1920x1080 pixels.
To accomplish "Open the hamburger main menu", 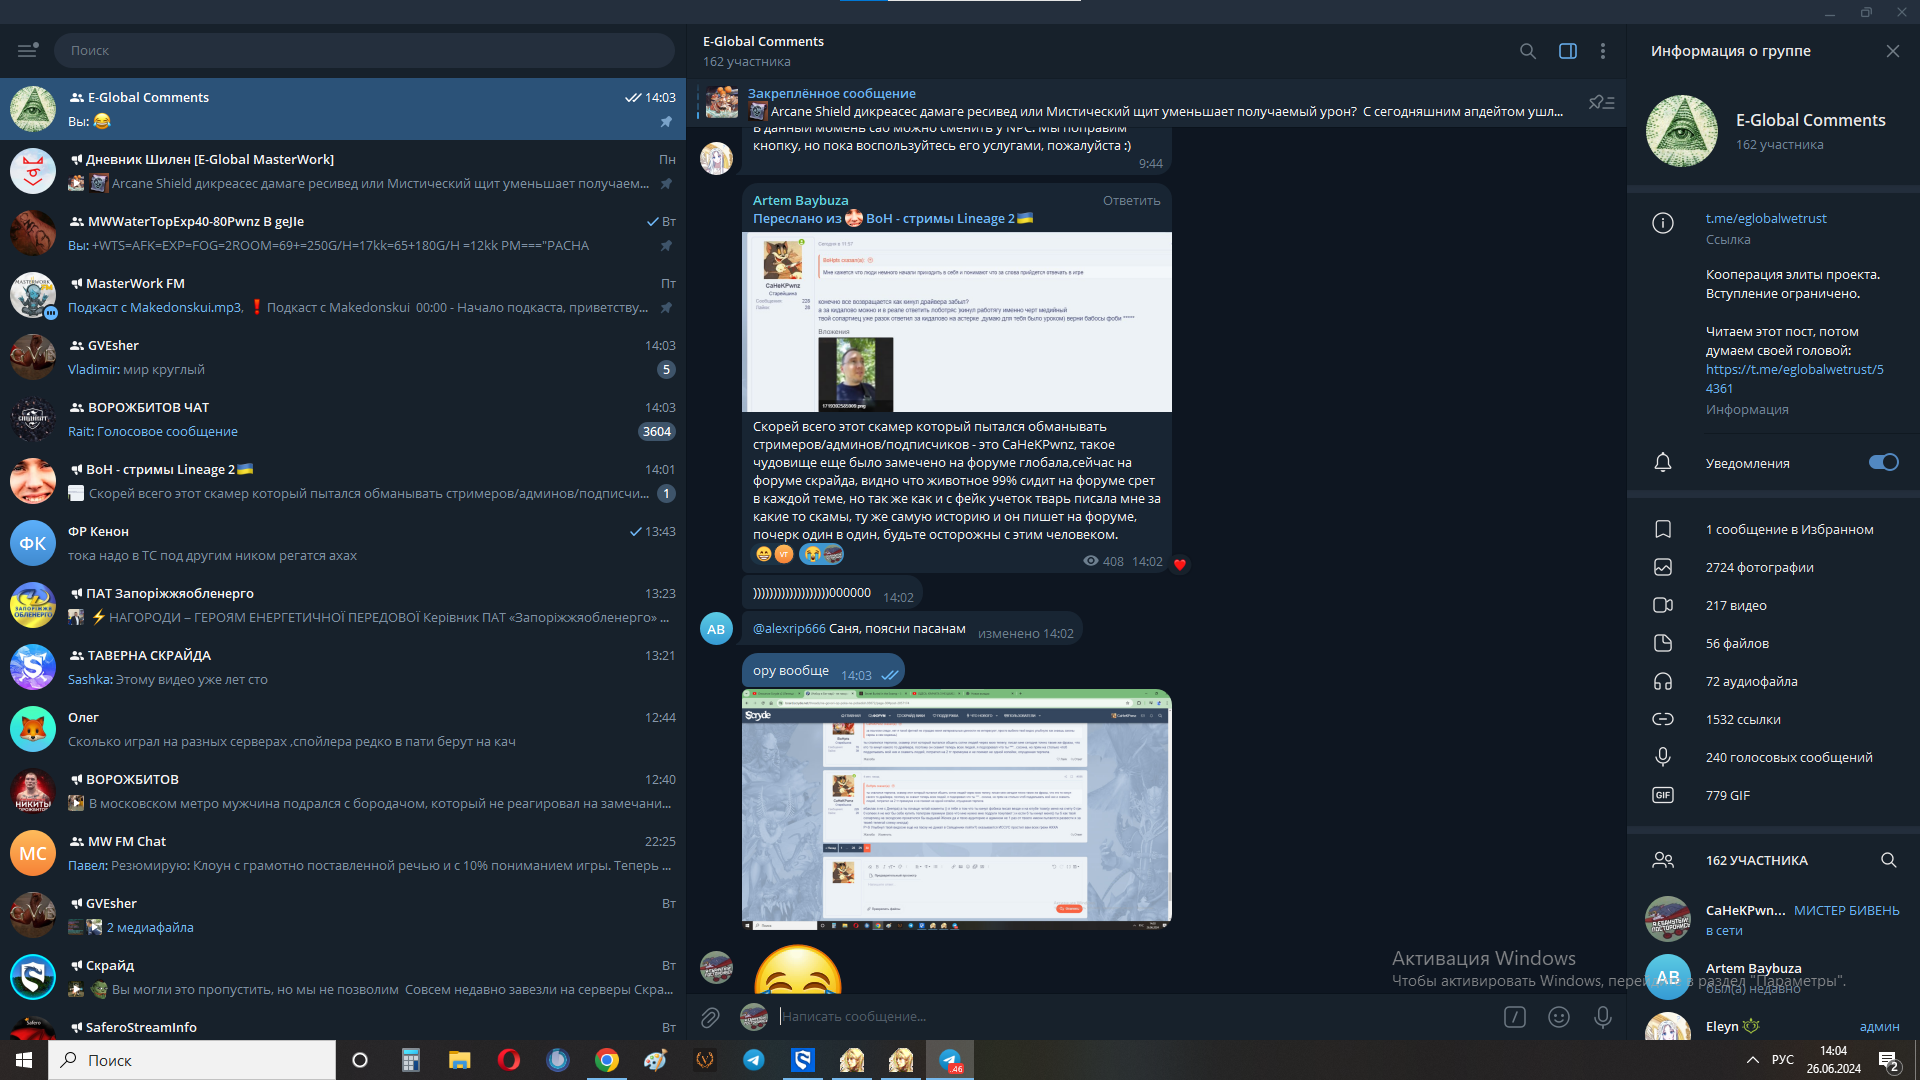I will click(x=27, y=50).
